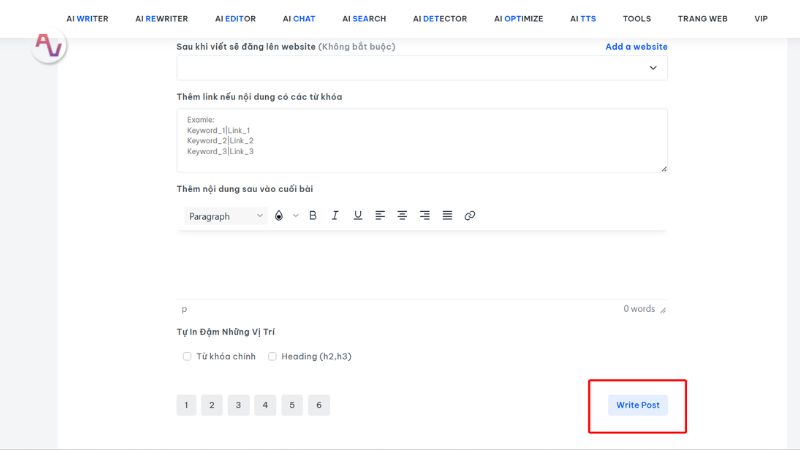Enable the Từ khóa chính checkbox
This screenshot has width=800, height=450.
tap(187, 356)
